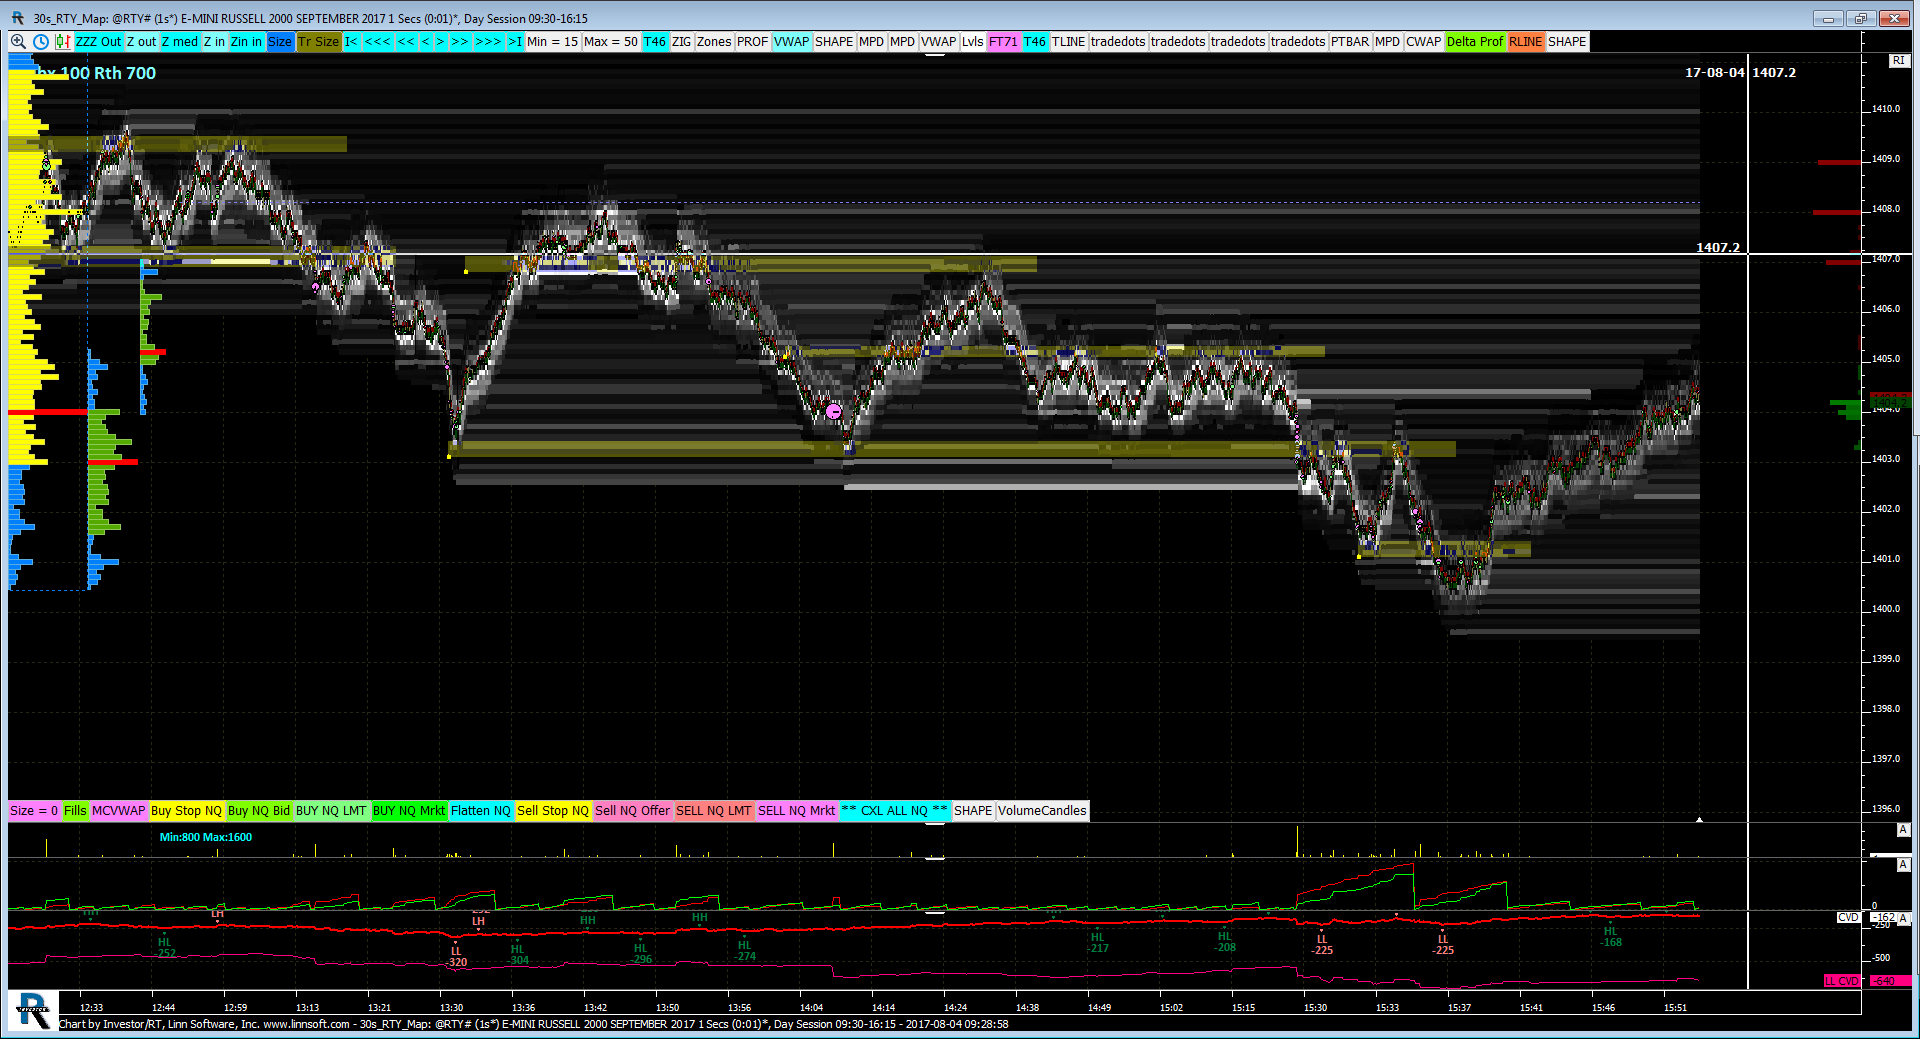Toggle the CWAP indicator
Viewport: 1920px width, 1039px height.
(x=1423, y=42)
